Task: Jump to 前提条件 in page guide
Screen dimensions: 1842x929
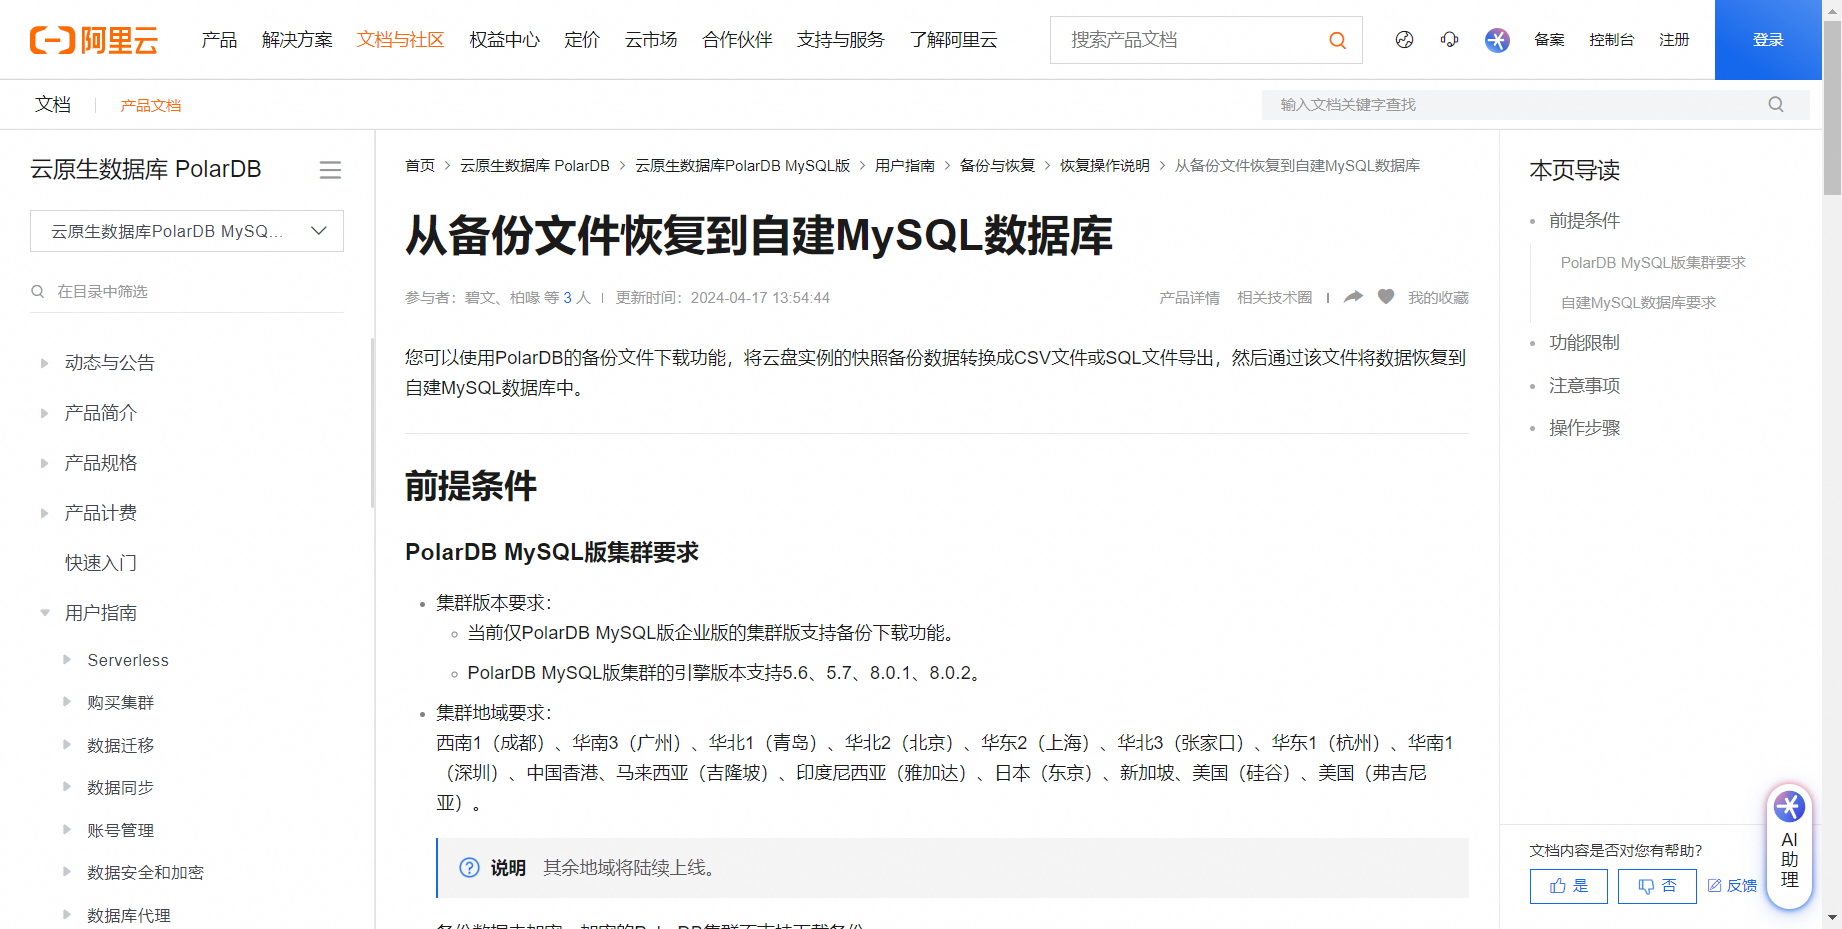Action: [1584, 221]
